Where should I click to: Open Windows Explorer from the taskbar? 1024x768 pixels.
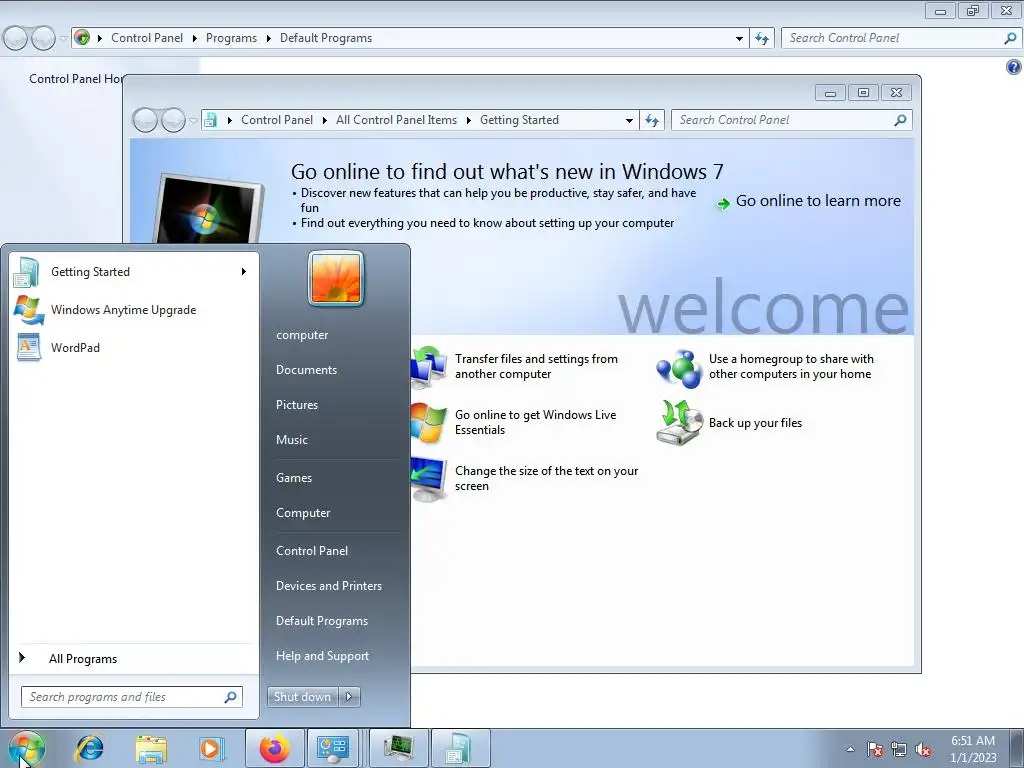[x=151, y=748]
